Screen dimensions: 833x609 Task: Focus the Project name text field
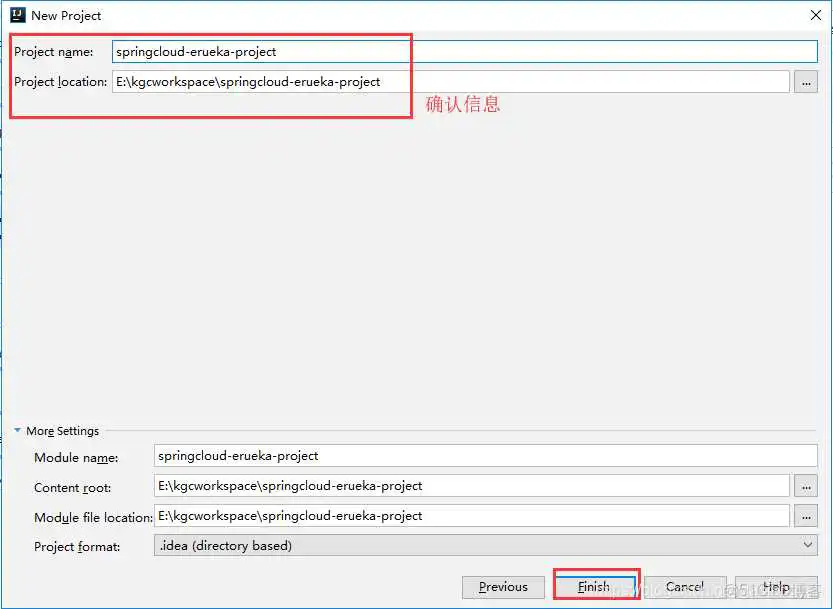point(465,51)
